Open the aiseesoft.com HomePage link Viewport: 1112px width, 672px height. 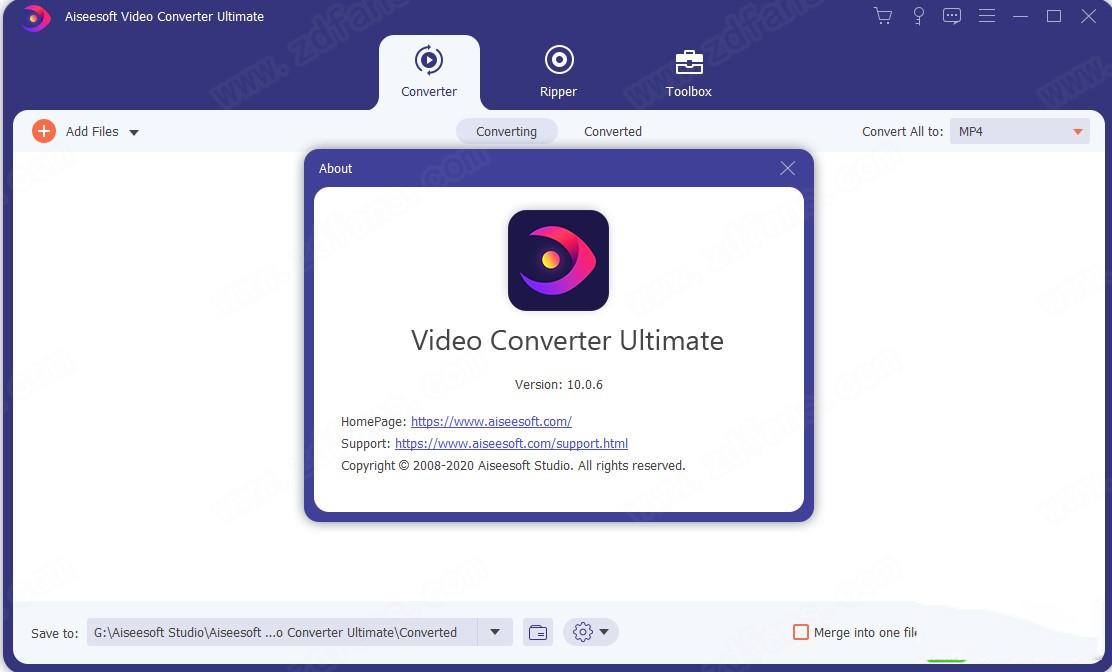(491, 421)
